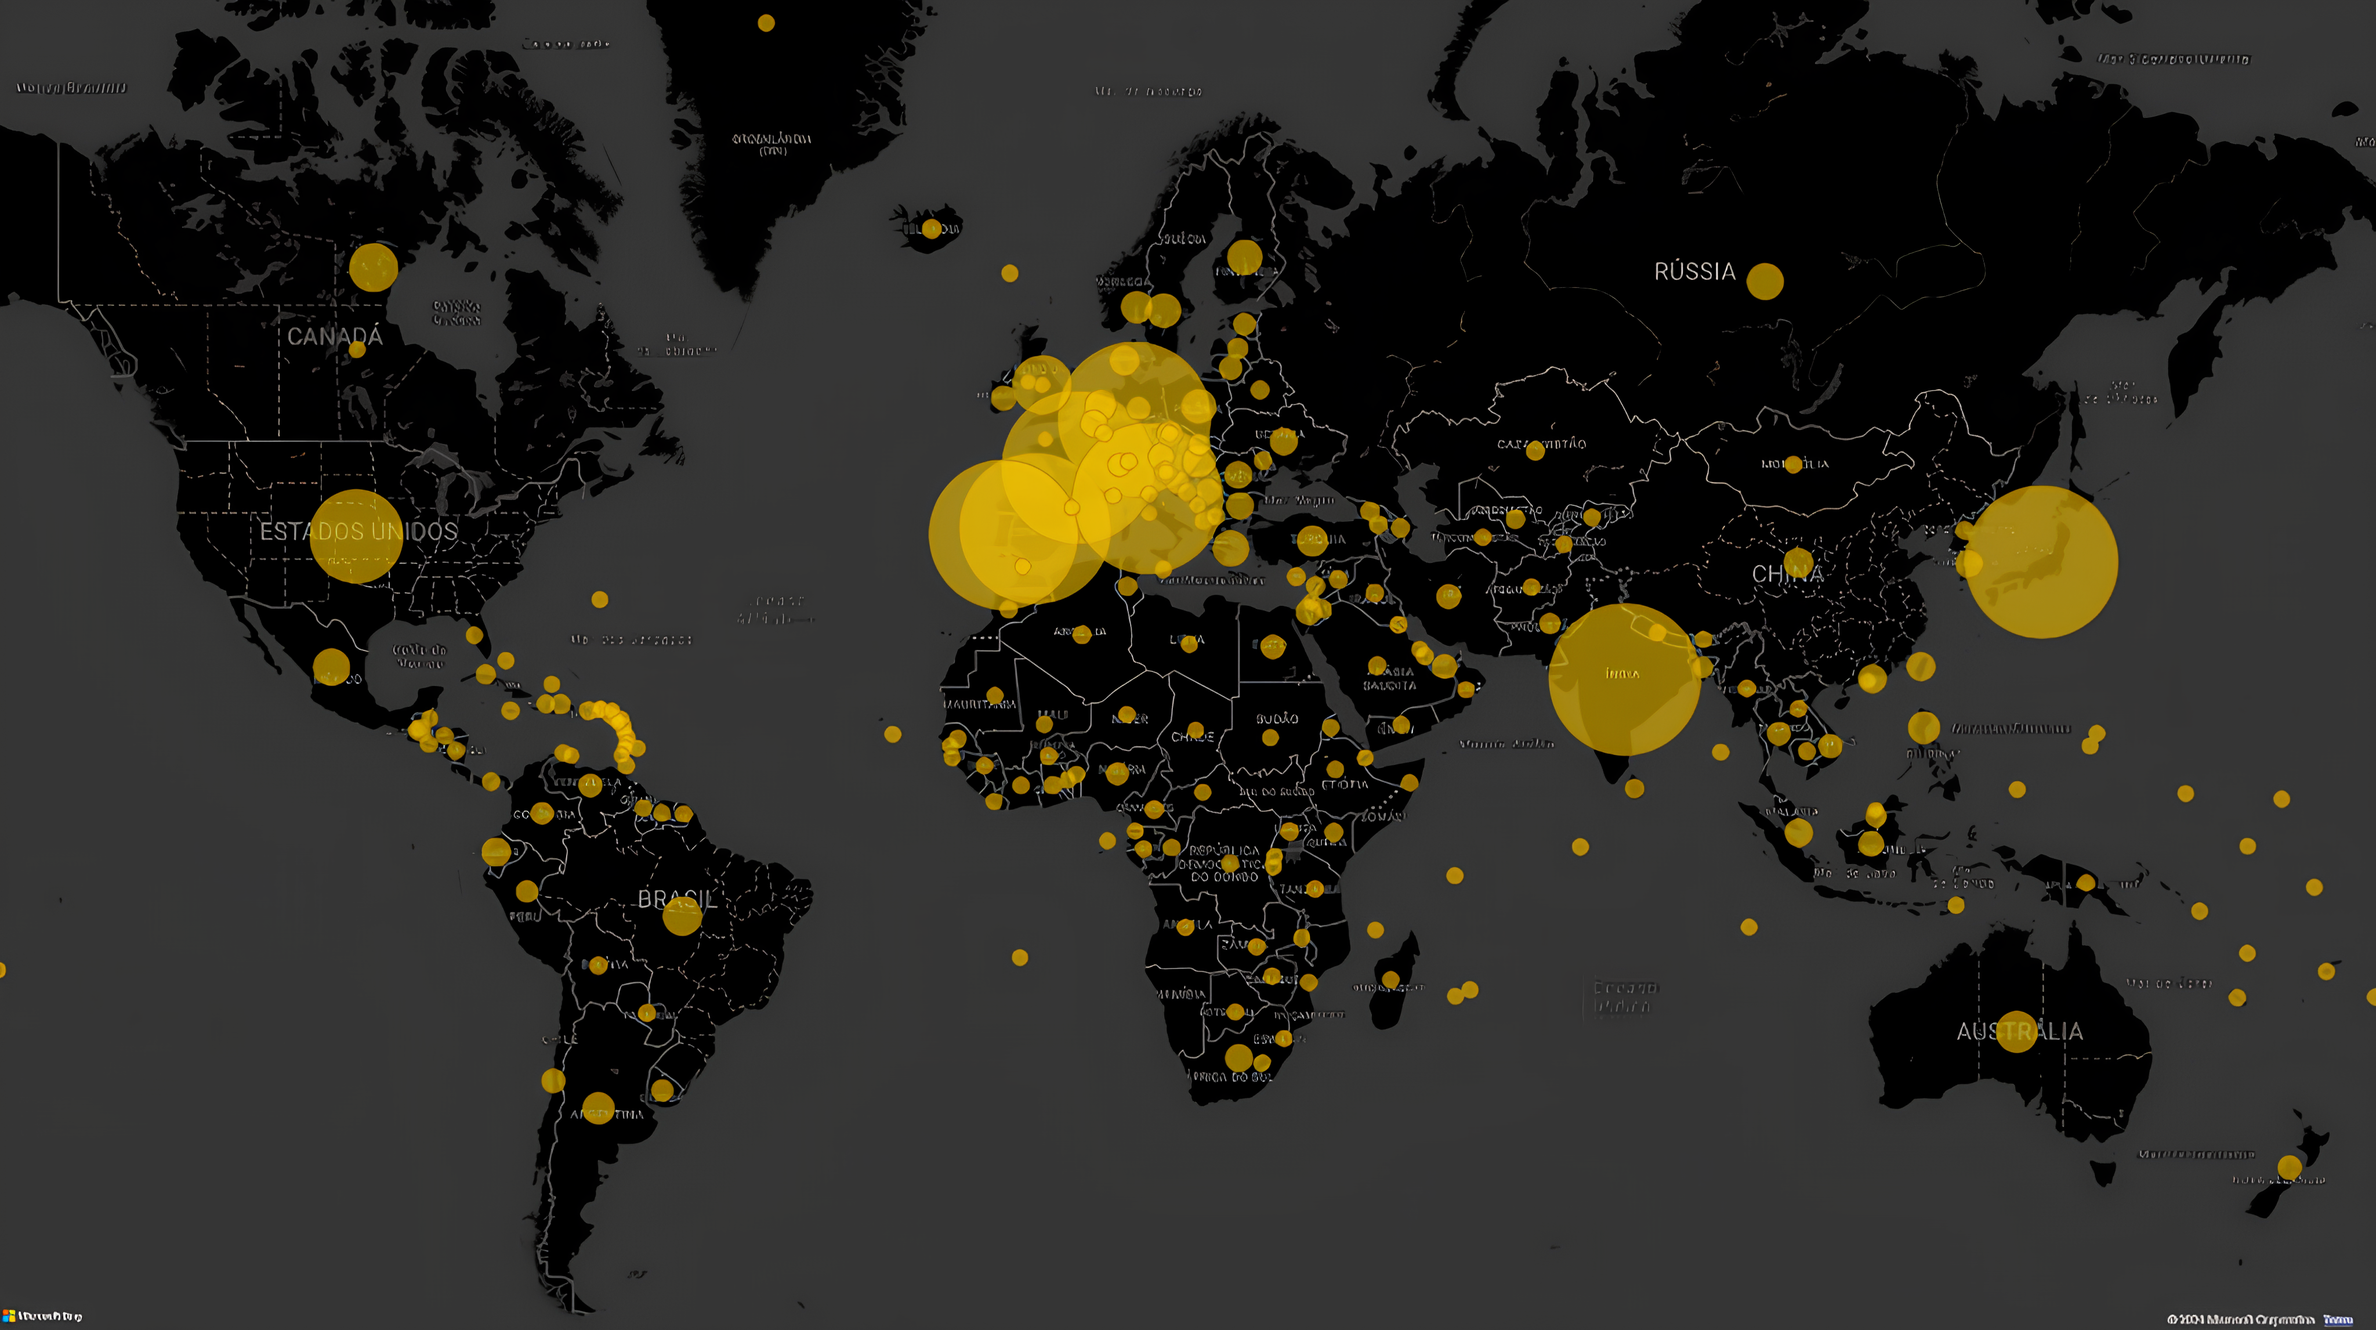Select the large bubble over Japan
The height and width of the screenshot is (1330, 2376).
2041,562
